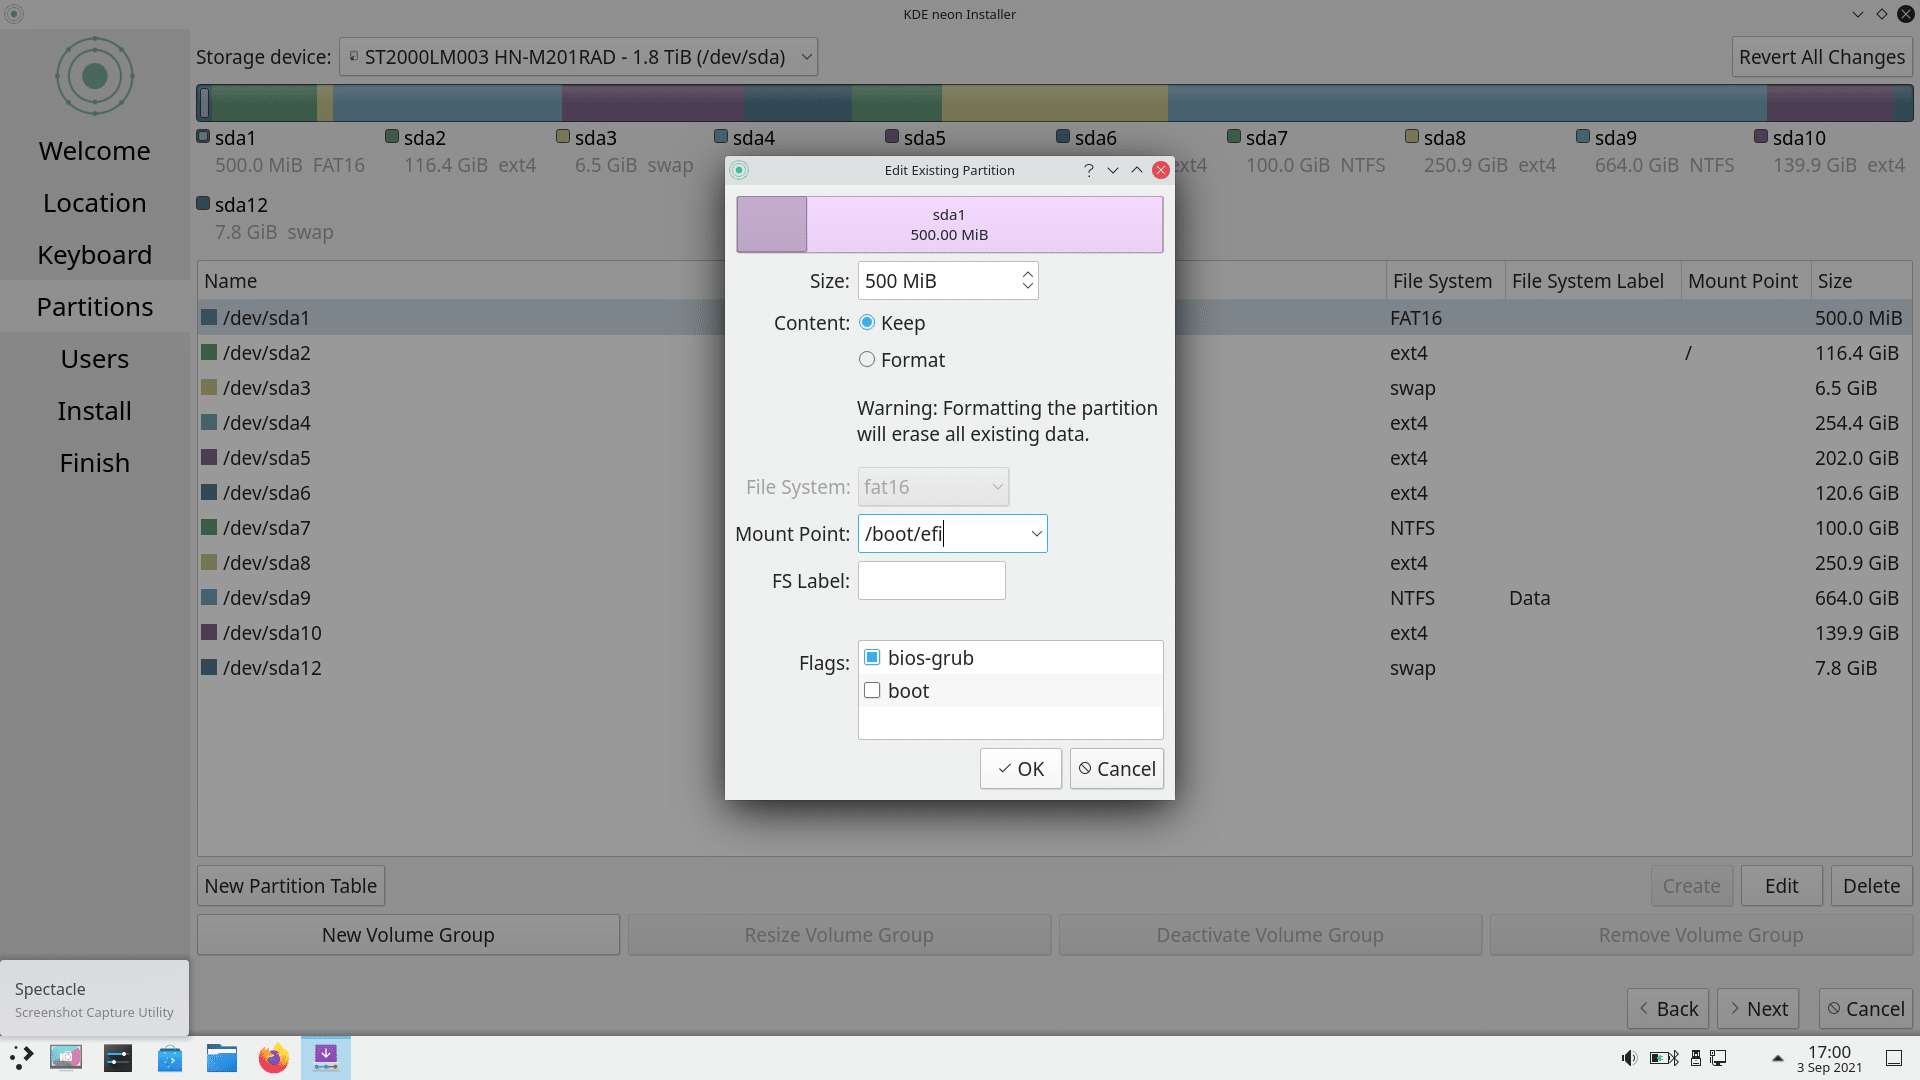Image resolution: width=1920 pixels, height=1080 pixels.
Task: Open the Storage device dropdown
Action: coord(578,57)
